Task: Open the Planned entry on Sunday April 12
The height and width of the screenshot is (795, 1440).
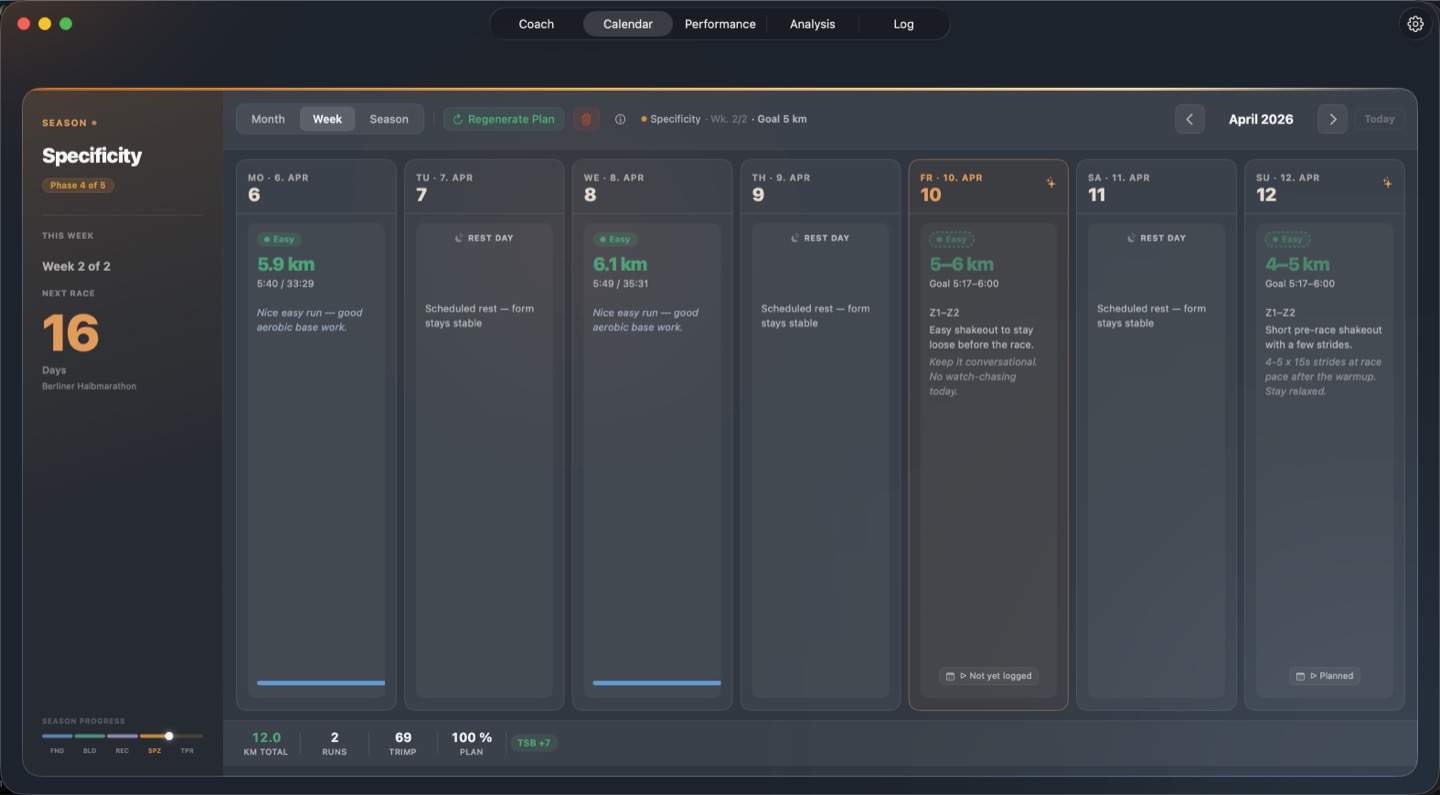Action: [1324, 676]
